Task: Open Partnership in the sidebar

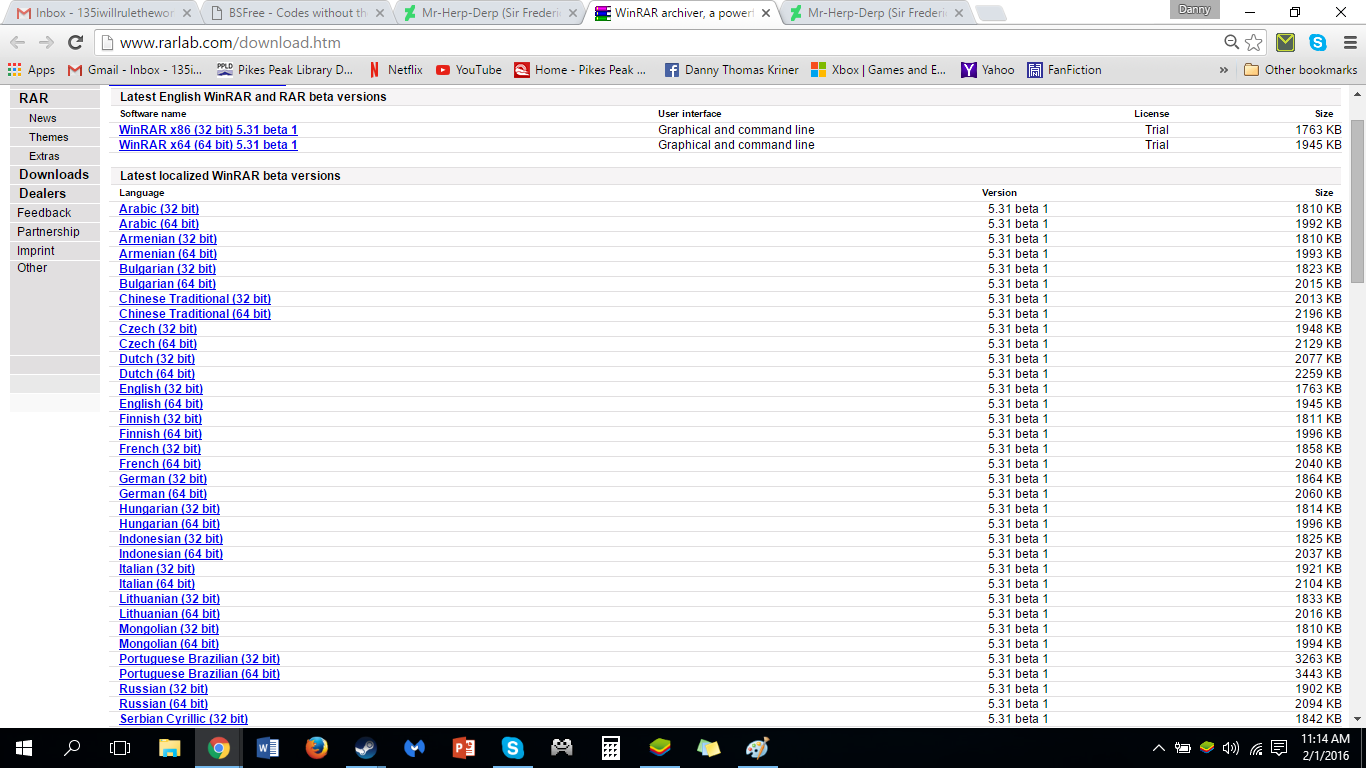Action: 48,232
